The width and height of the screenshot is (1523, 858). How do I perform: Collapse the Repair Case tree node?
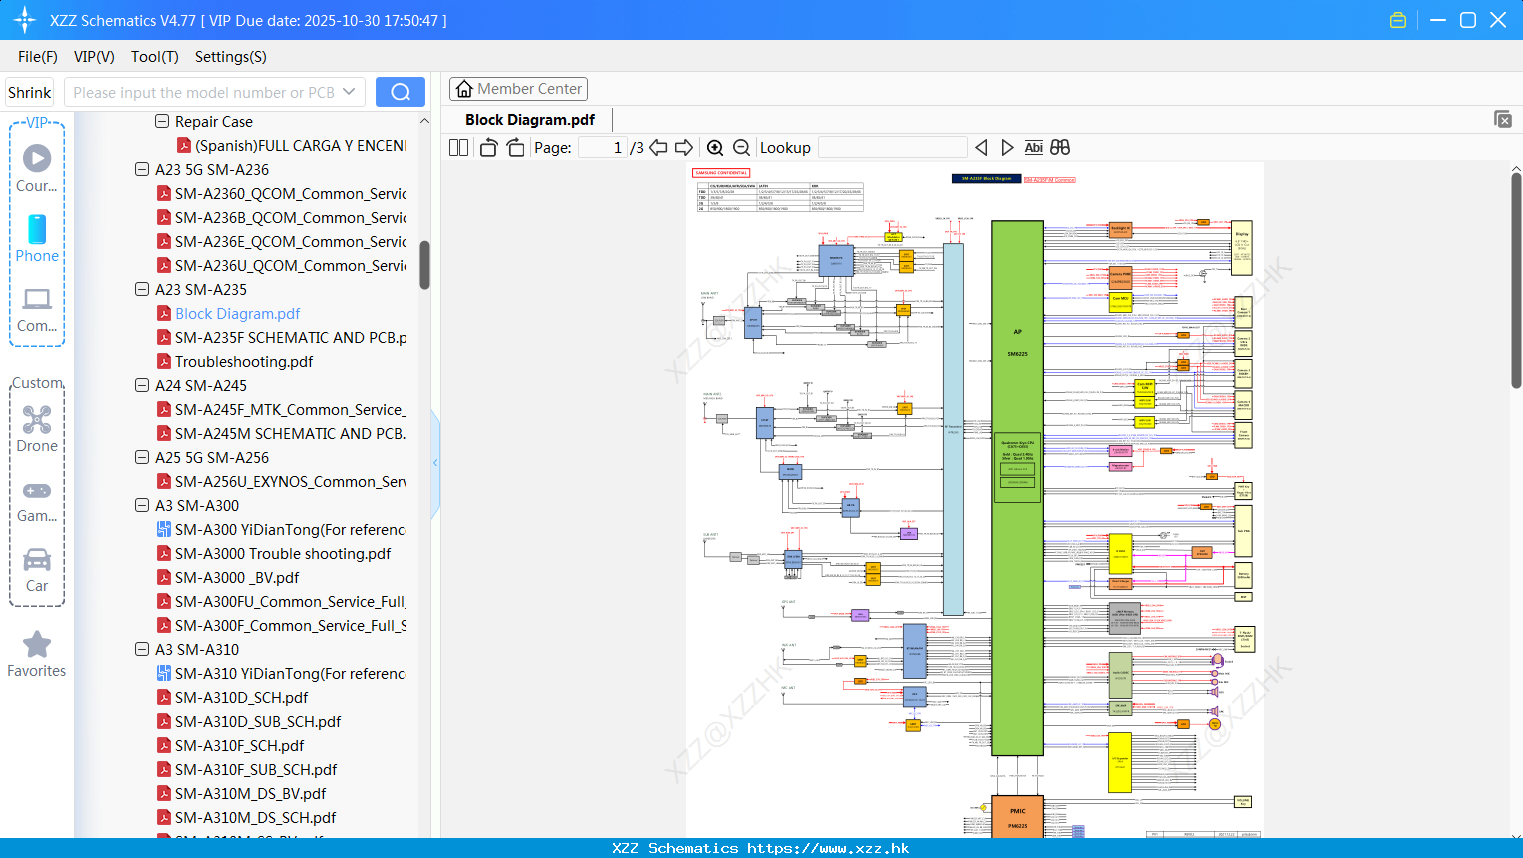tap(162, 121)
